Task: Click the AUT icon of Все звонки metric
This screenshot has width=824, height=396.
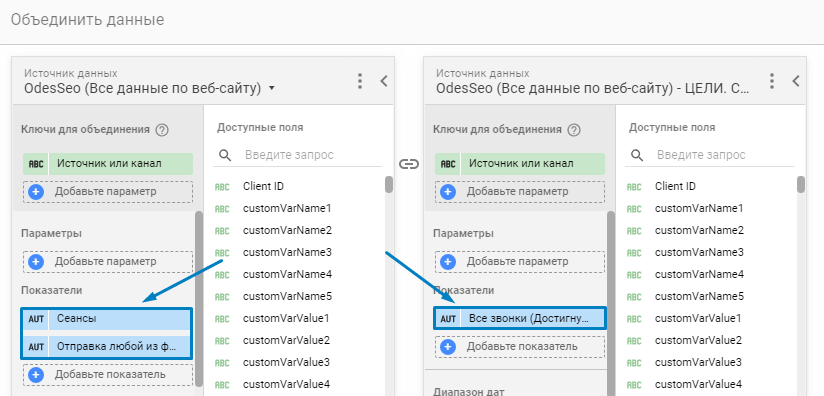Action: click(x=448, y=319)
